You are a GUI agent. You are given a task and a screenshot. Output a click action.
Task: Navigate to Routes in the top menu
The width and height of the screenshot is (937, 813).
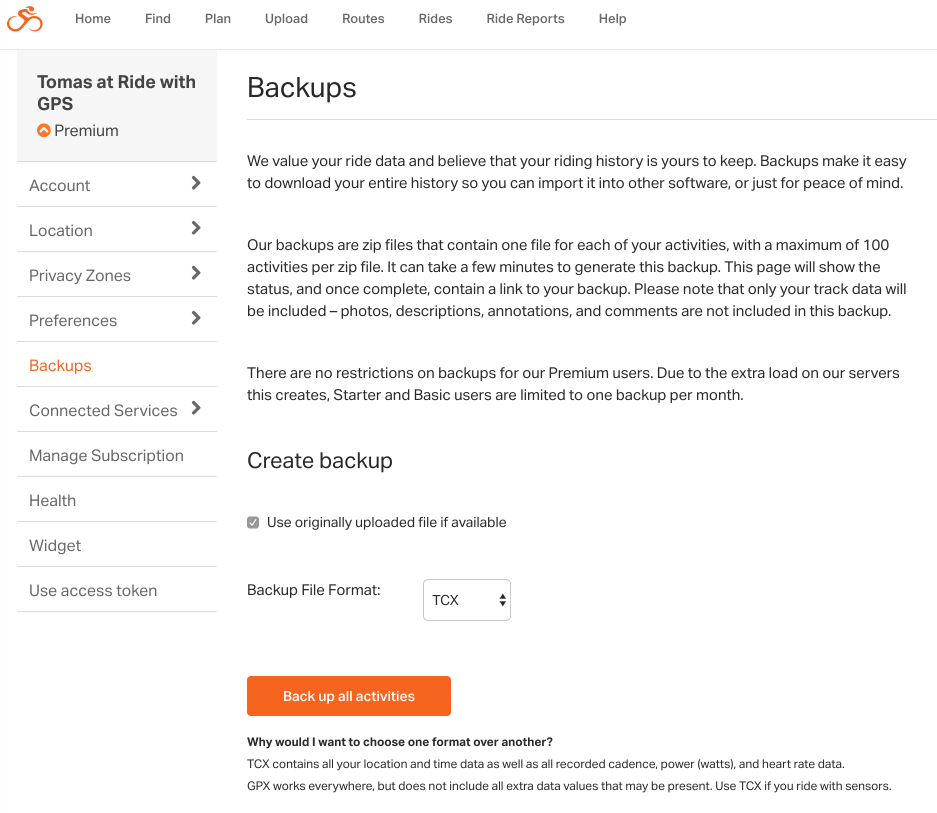363,19
